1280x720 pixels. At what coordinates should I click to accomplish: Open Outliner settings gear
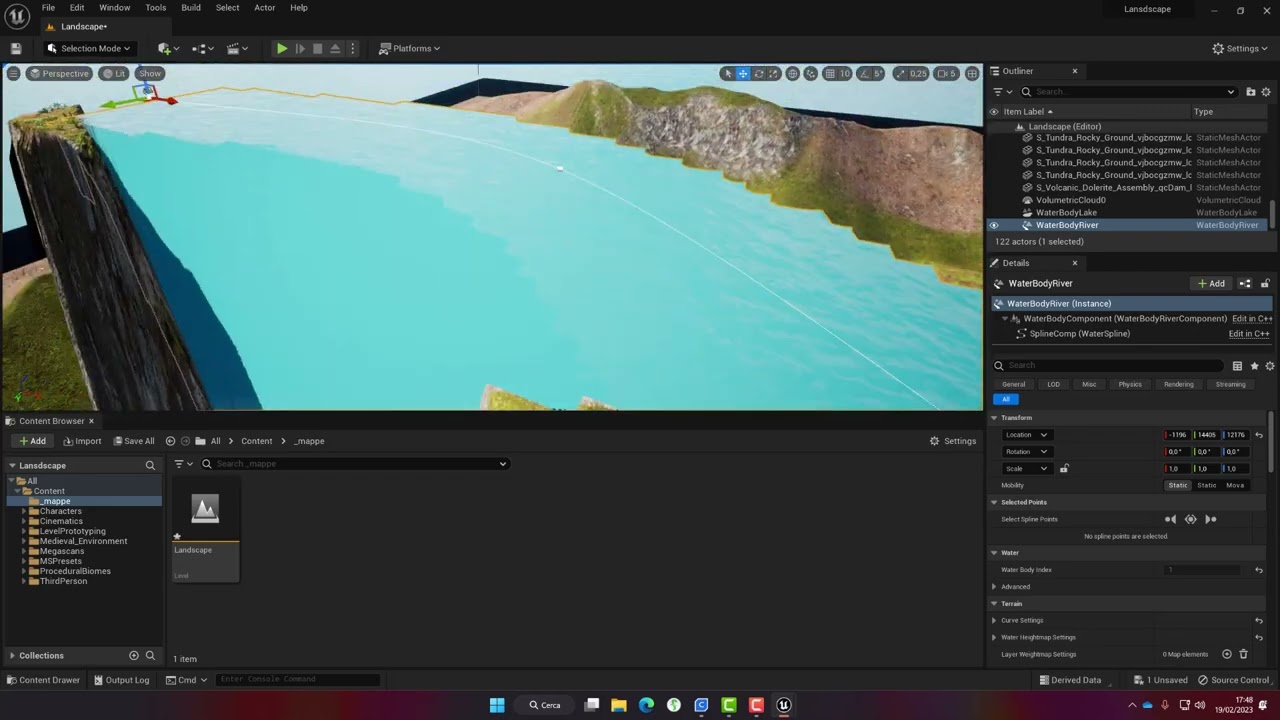[x=1264, y=92]
